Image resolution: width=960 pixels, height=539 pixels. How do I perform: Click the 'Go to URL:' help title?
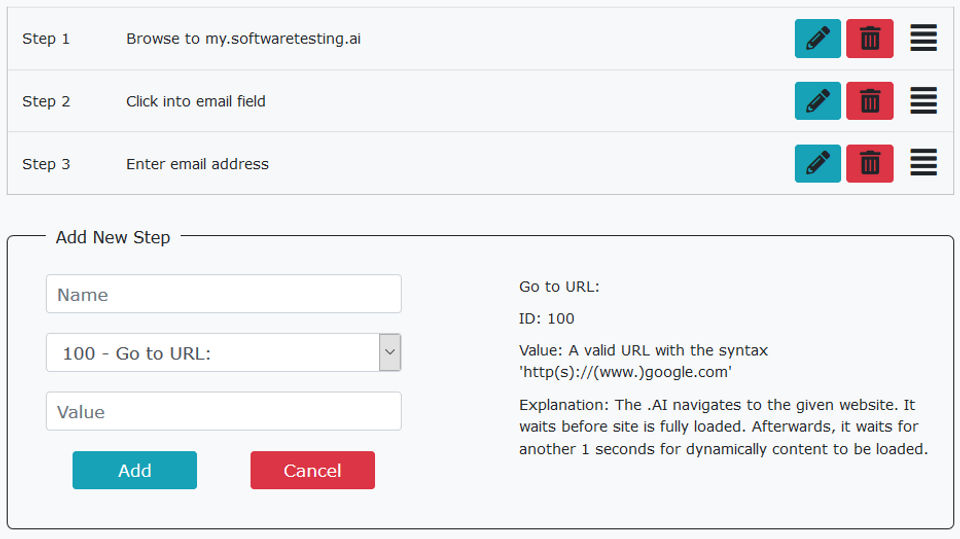559,287
